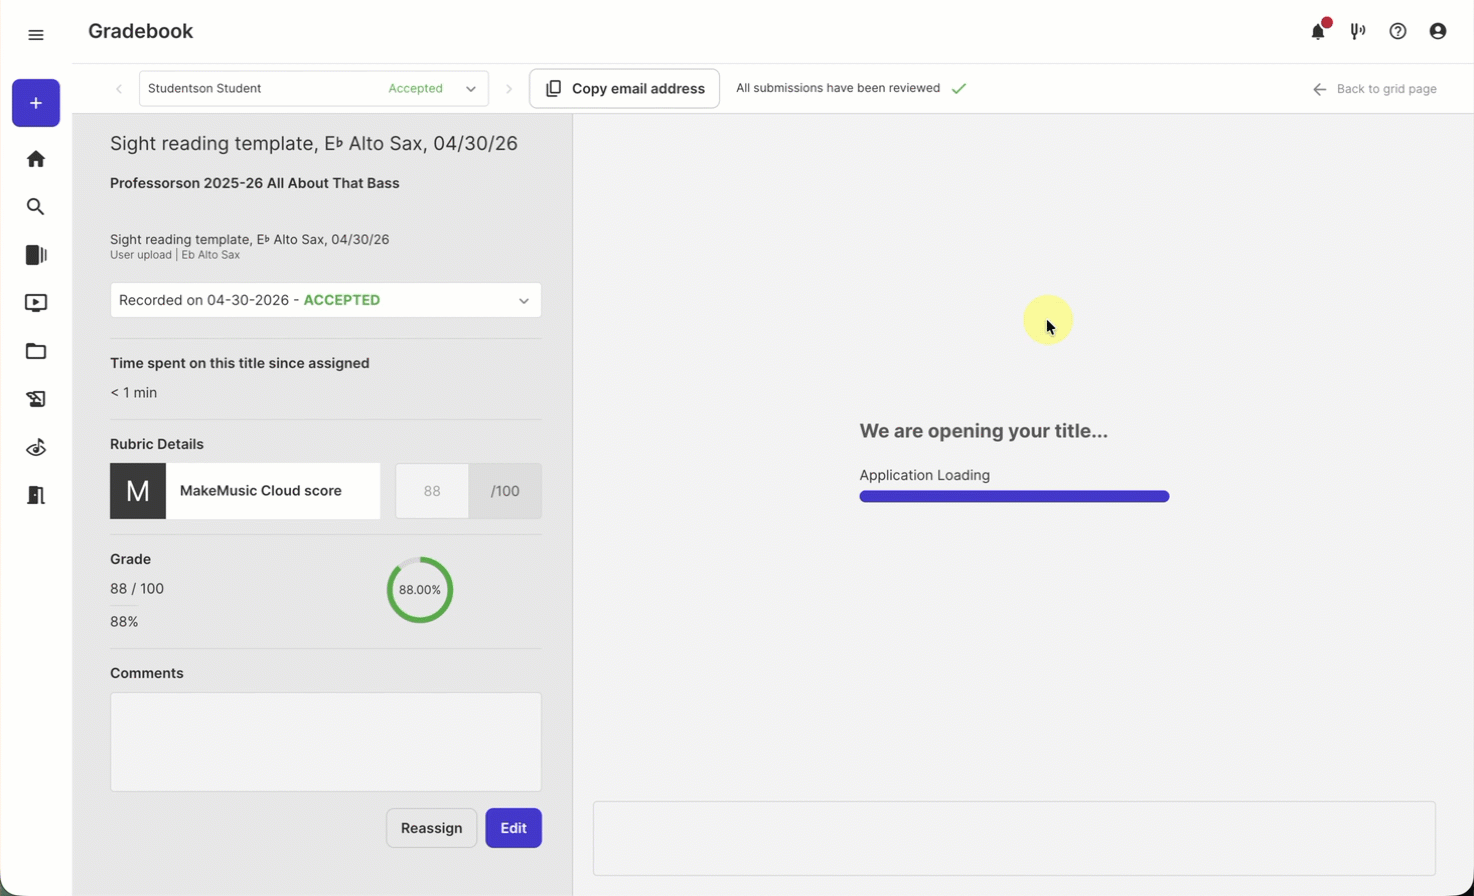
Task: Open the notifications bell
Action: tap(1318, 32)
